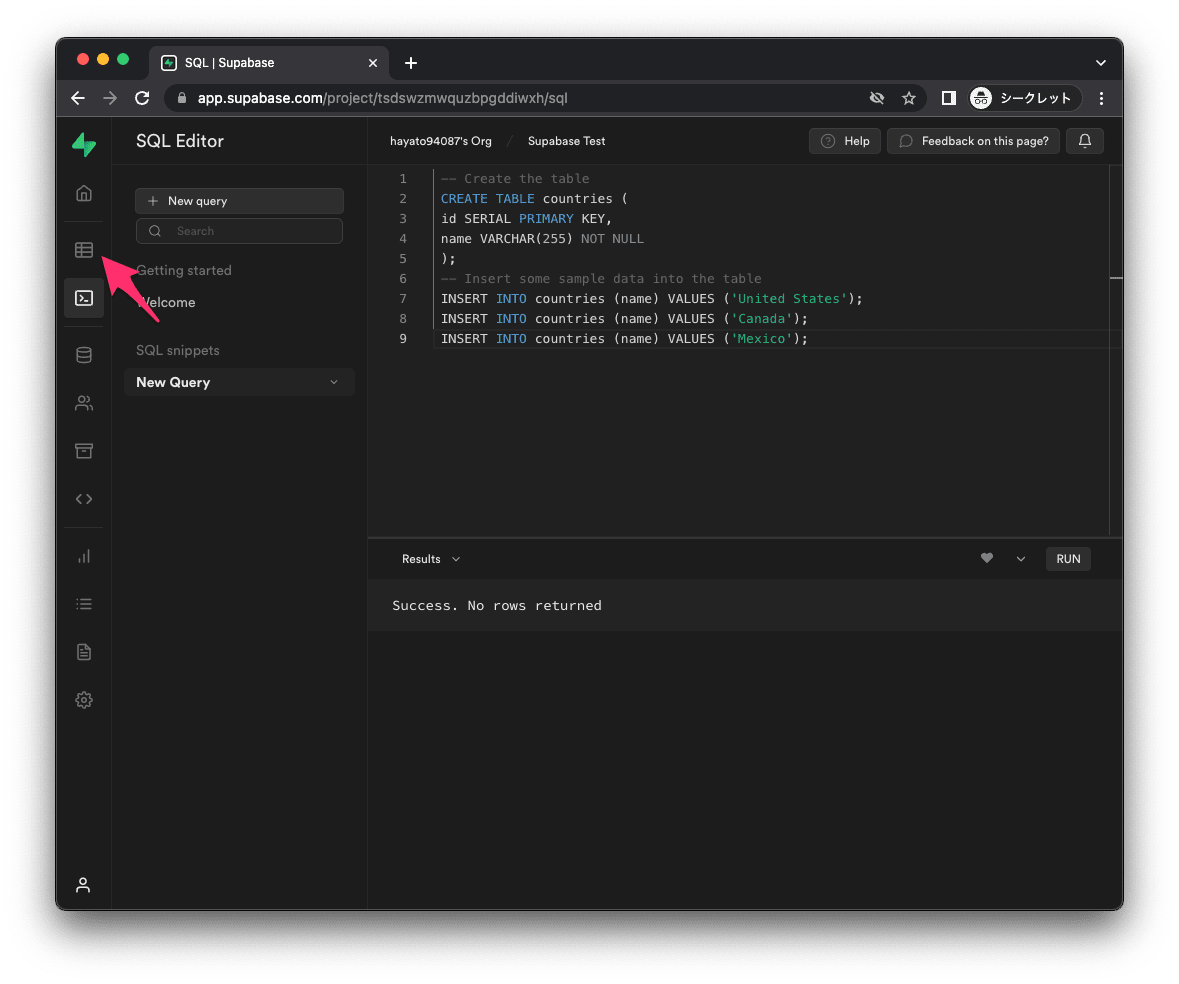
Task: Close the SQL | Supabase tab
Action: 372,63
